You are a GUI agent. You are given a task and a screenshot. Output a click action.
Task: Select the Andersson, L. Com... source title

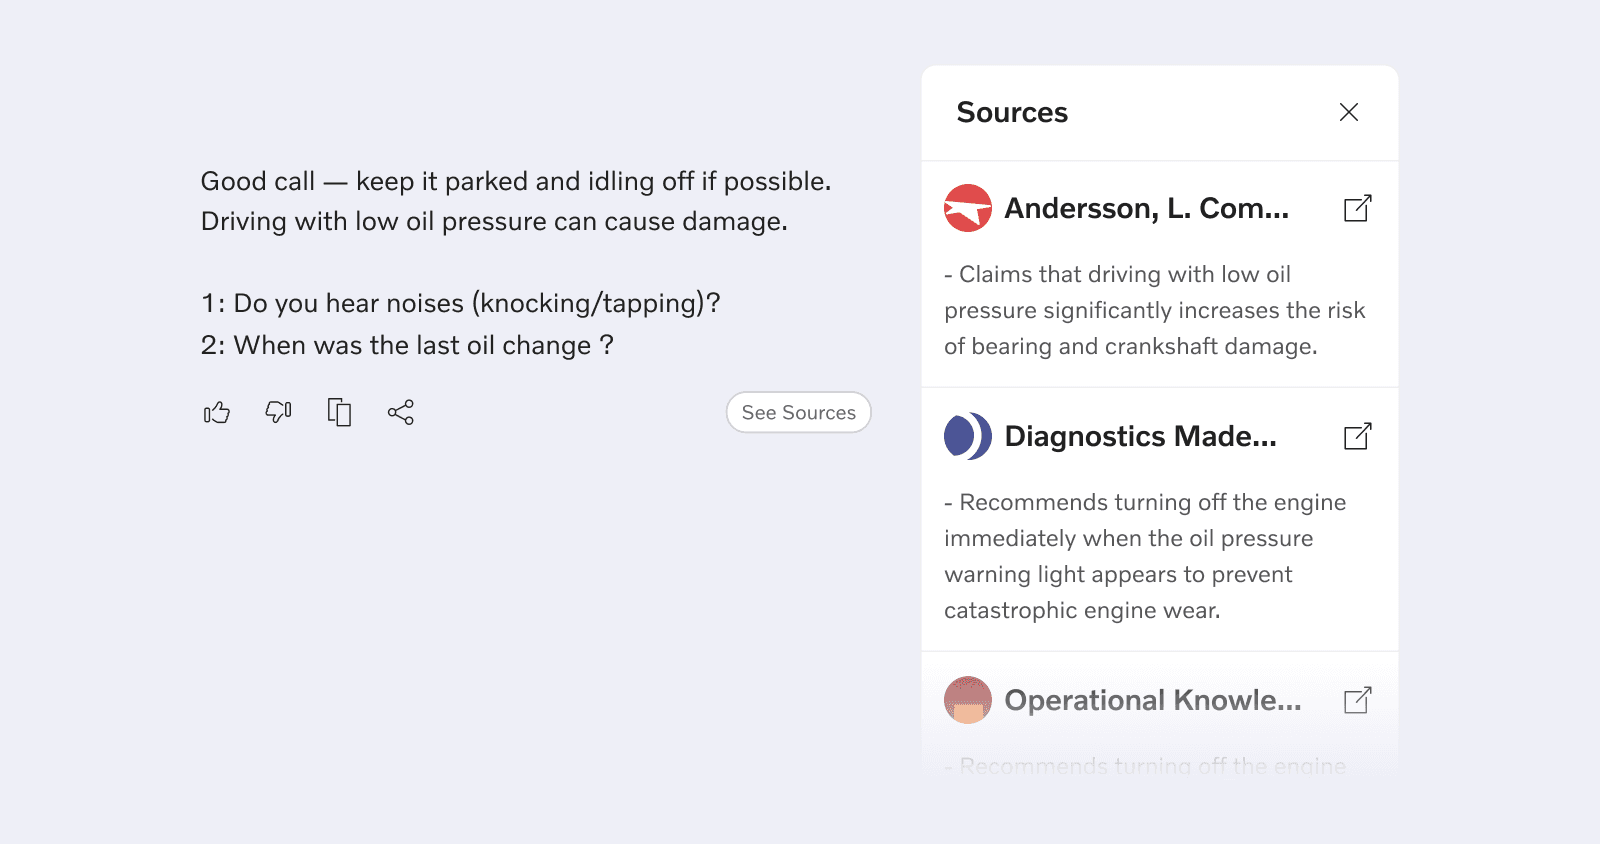1146,208
